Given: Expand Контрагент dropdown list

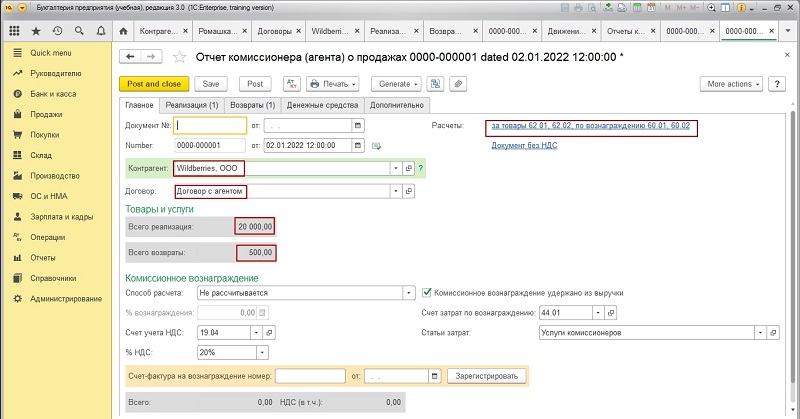Looking at the screenshot, I should click(x=395, y=168).
